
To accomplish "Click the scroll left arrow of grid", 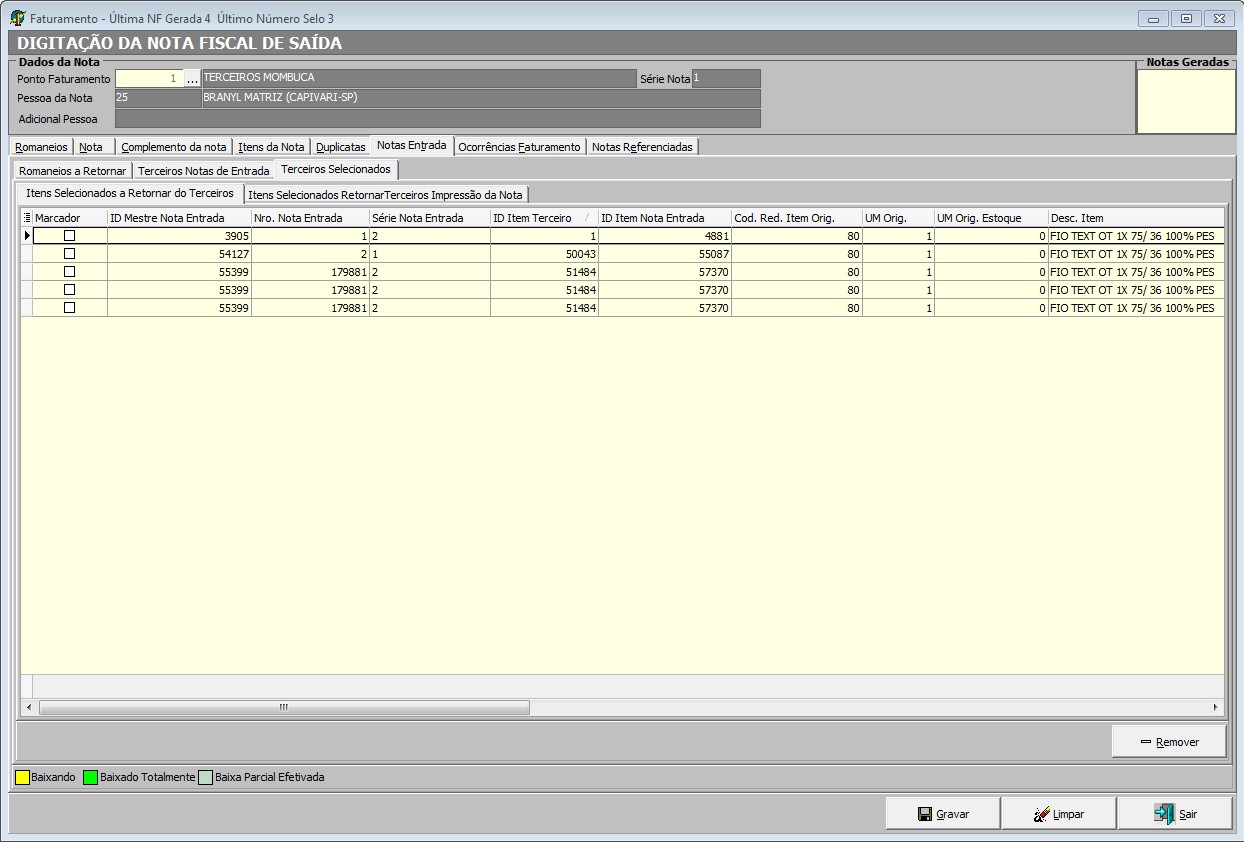I will pos(28,707).
